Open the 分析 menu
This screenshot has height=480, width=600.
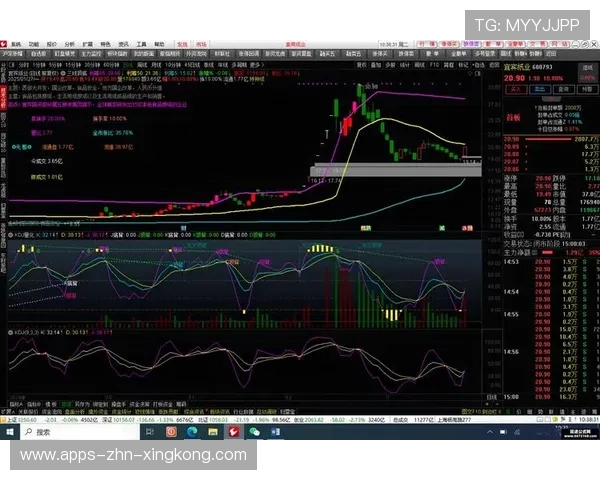[x=69, y=45]
